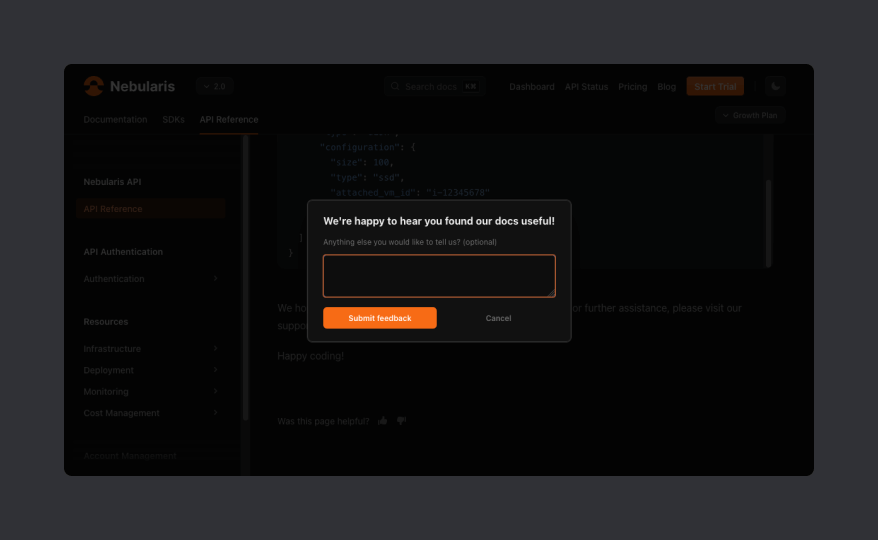Viewport: 878px width, 540px height.
Task: Expand the Authentication sidebar item
Action: (x=216, y=279)
